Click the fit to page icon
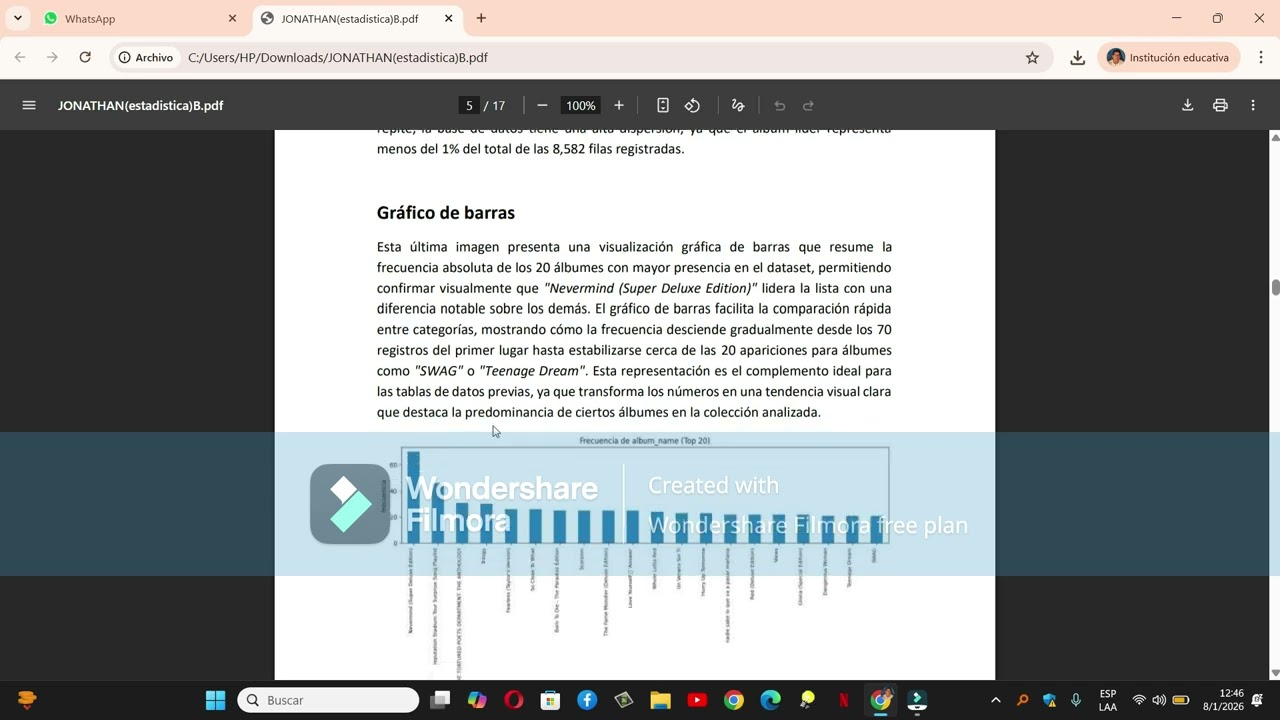The width and height of the screenshot is (1280, 720). [662, 105]
